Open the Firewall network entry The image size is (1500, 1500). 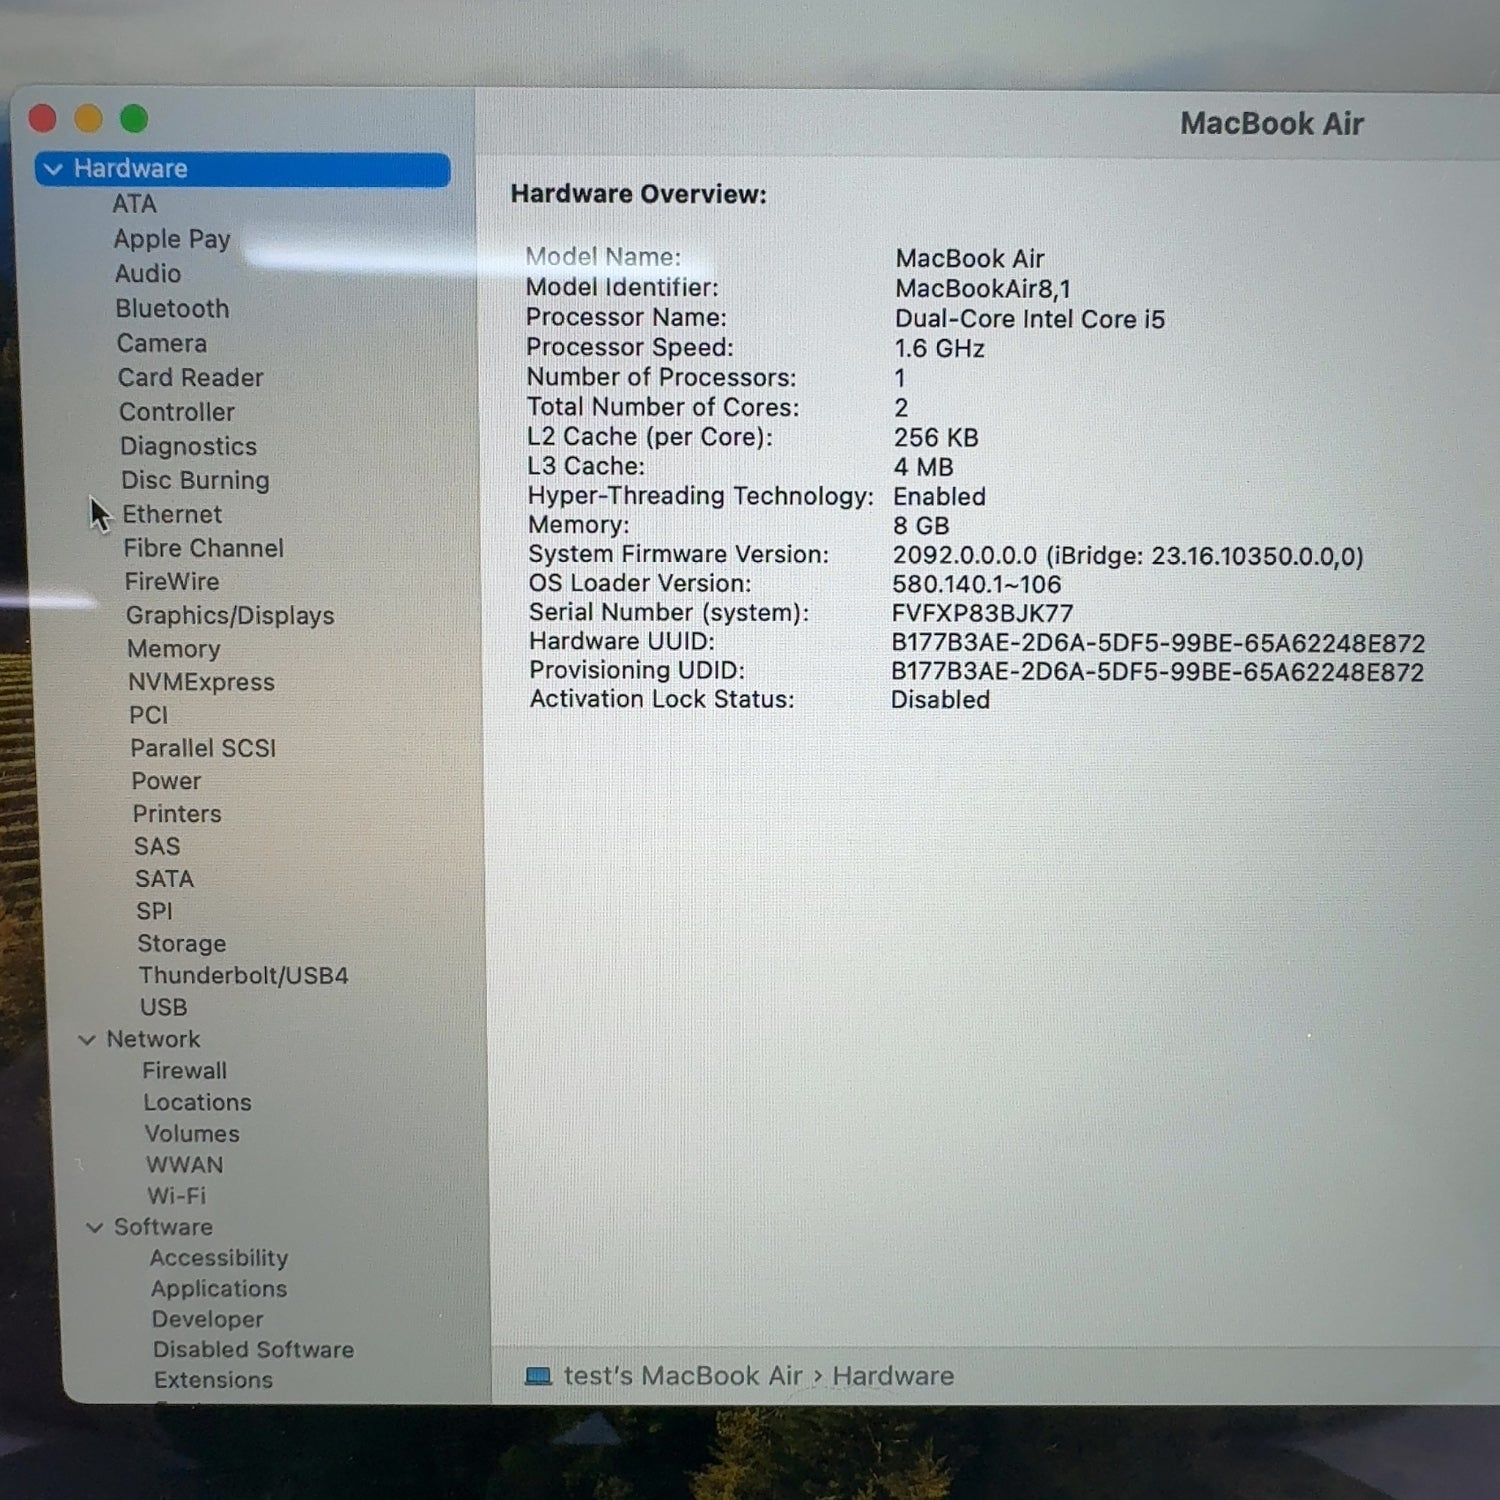pyautogui.click(x=184, y=1071)
